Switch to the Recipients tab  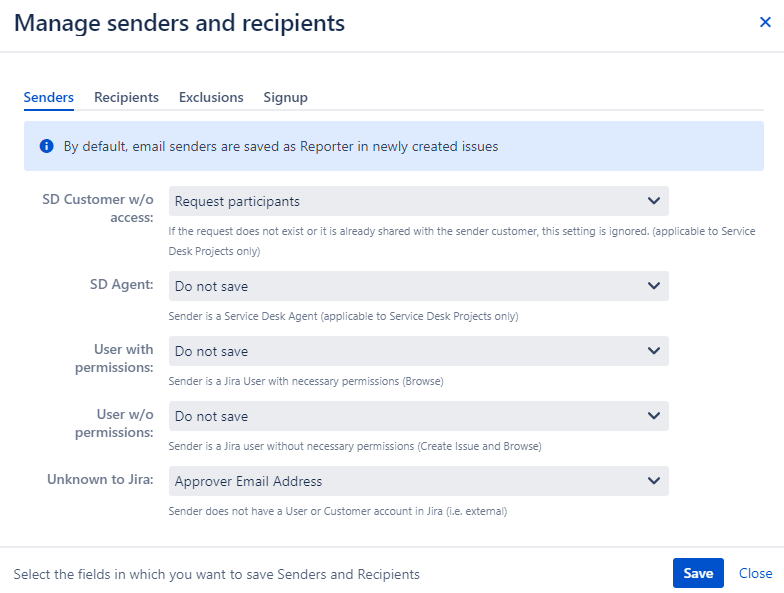coord(126,97)
